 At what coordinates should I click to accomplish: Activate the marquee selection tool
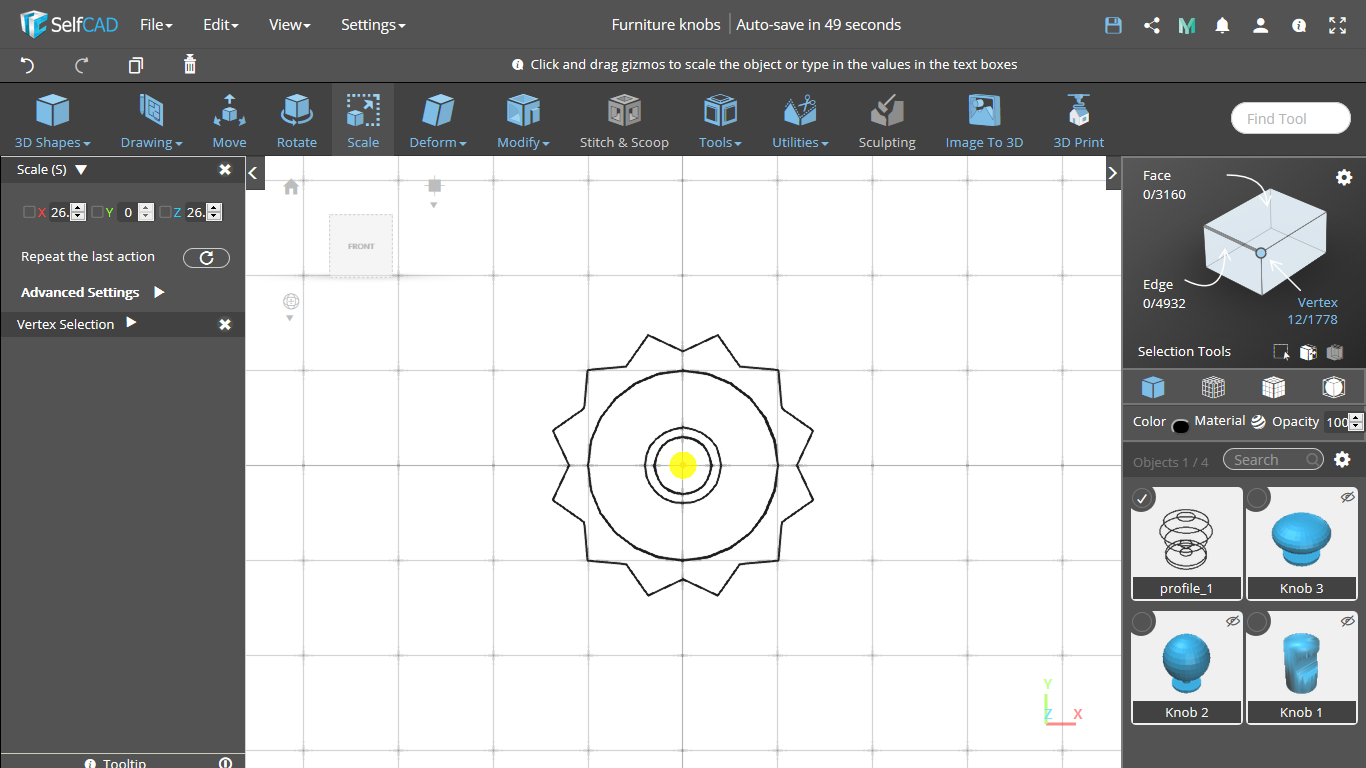pos(1281,352)
